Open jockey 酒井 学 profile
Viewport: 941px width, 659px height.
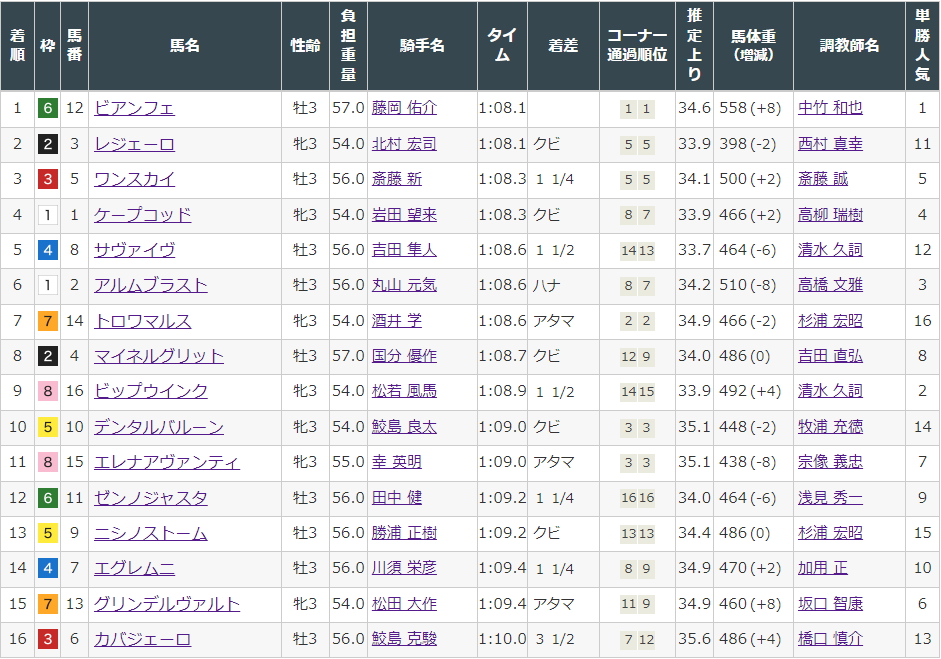tap(397, 320)
